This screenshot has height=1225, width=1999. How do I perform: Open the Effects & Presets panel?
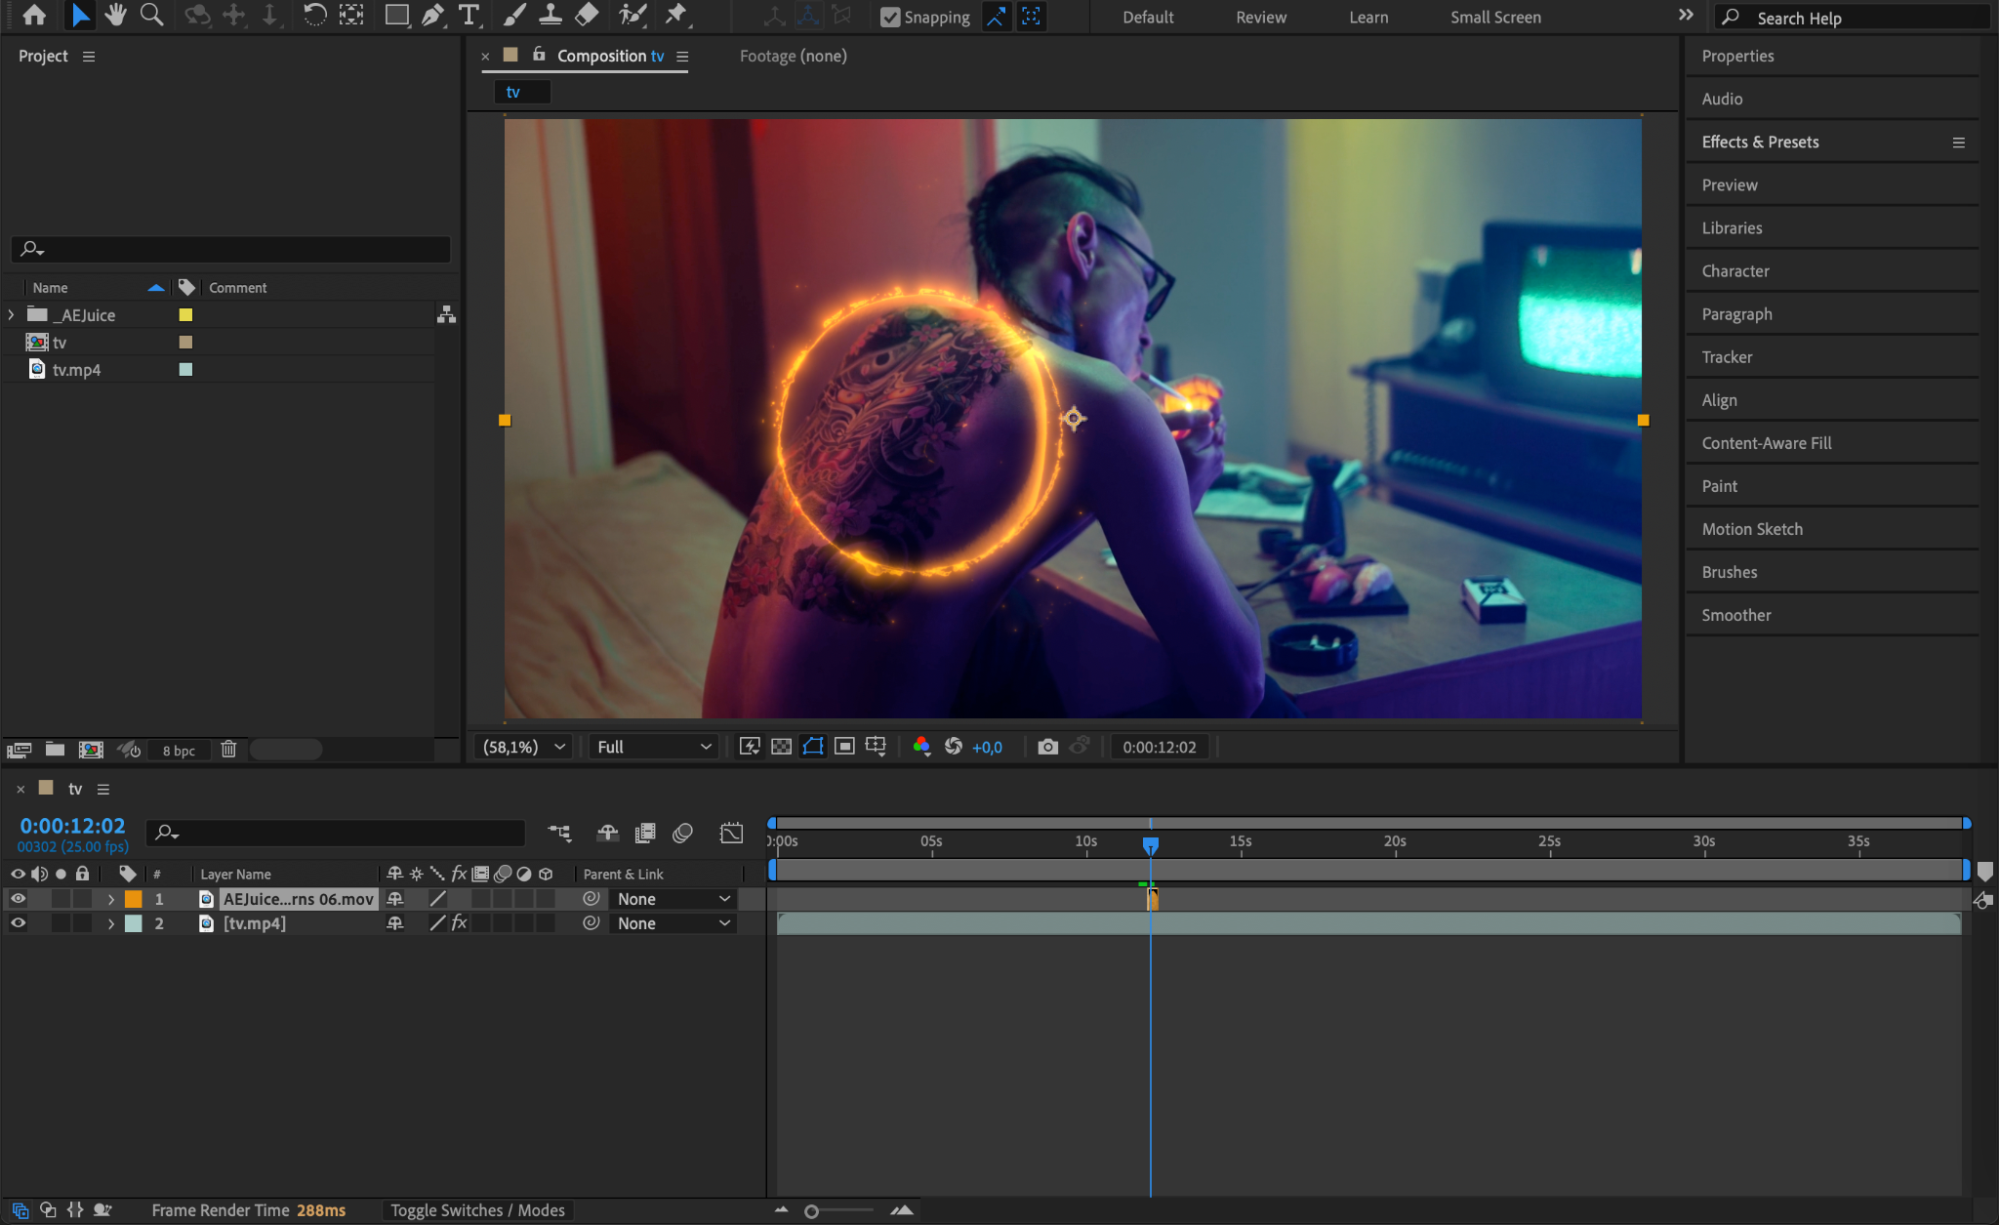tap(1760, 142)
